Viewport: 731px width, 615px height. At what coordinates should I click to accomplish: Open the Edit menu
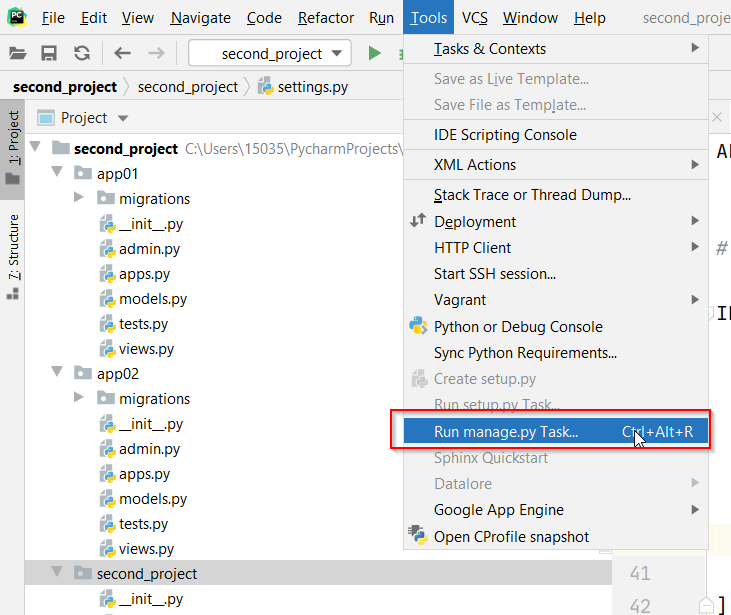coord(93,18)
